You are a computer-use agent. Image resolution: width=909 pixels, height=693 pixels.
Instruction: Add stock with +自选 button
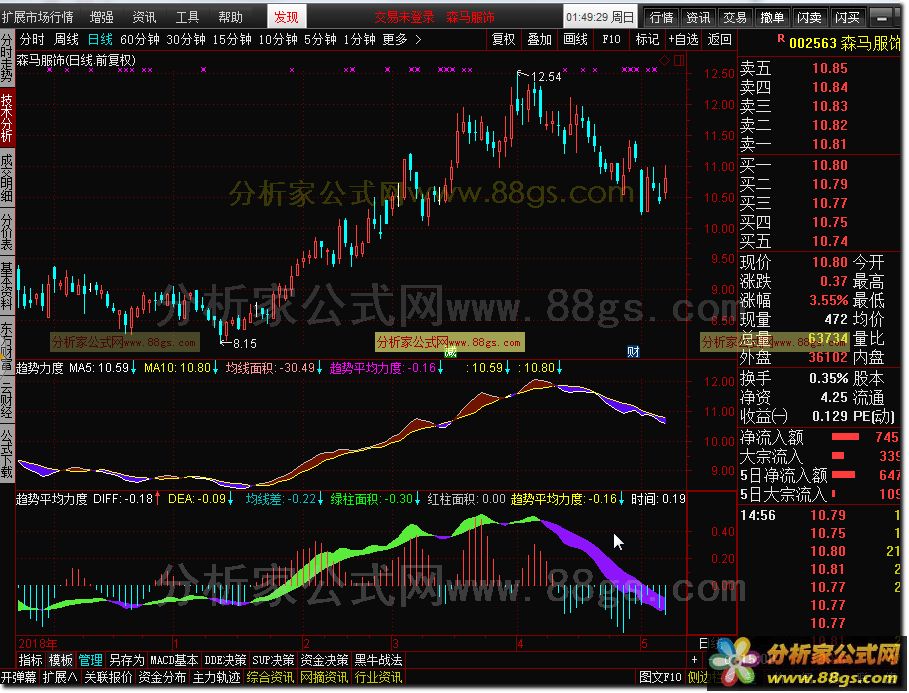pyautogui.click(x=683, y=39)
